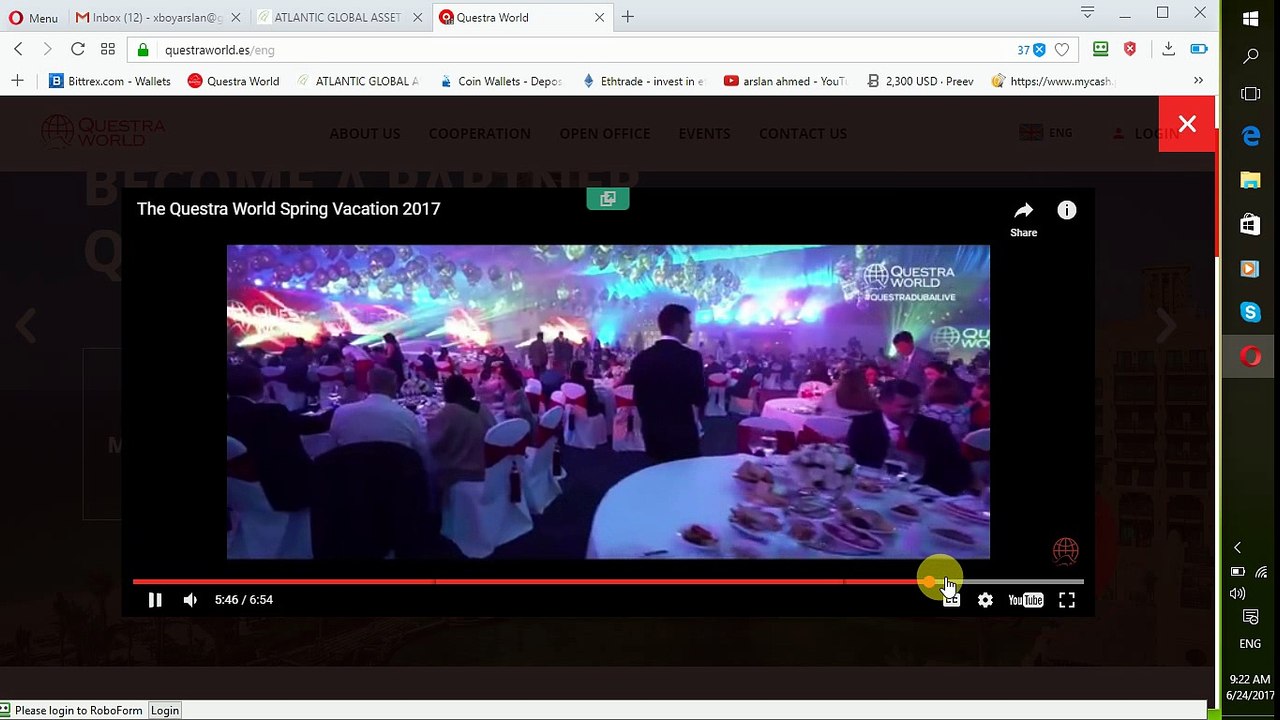Open the ATLANTIC GLOBAL A bookmark
1280x720 pixels.
[x=358, y=81]
